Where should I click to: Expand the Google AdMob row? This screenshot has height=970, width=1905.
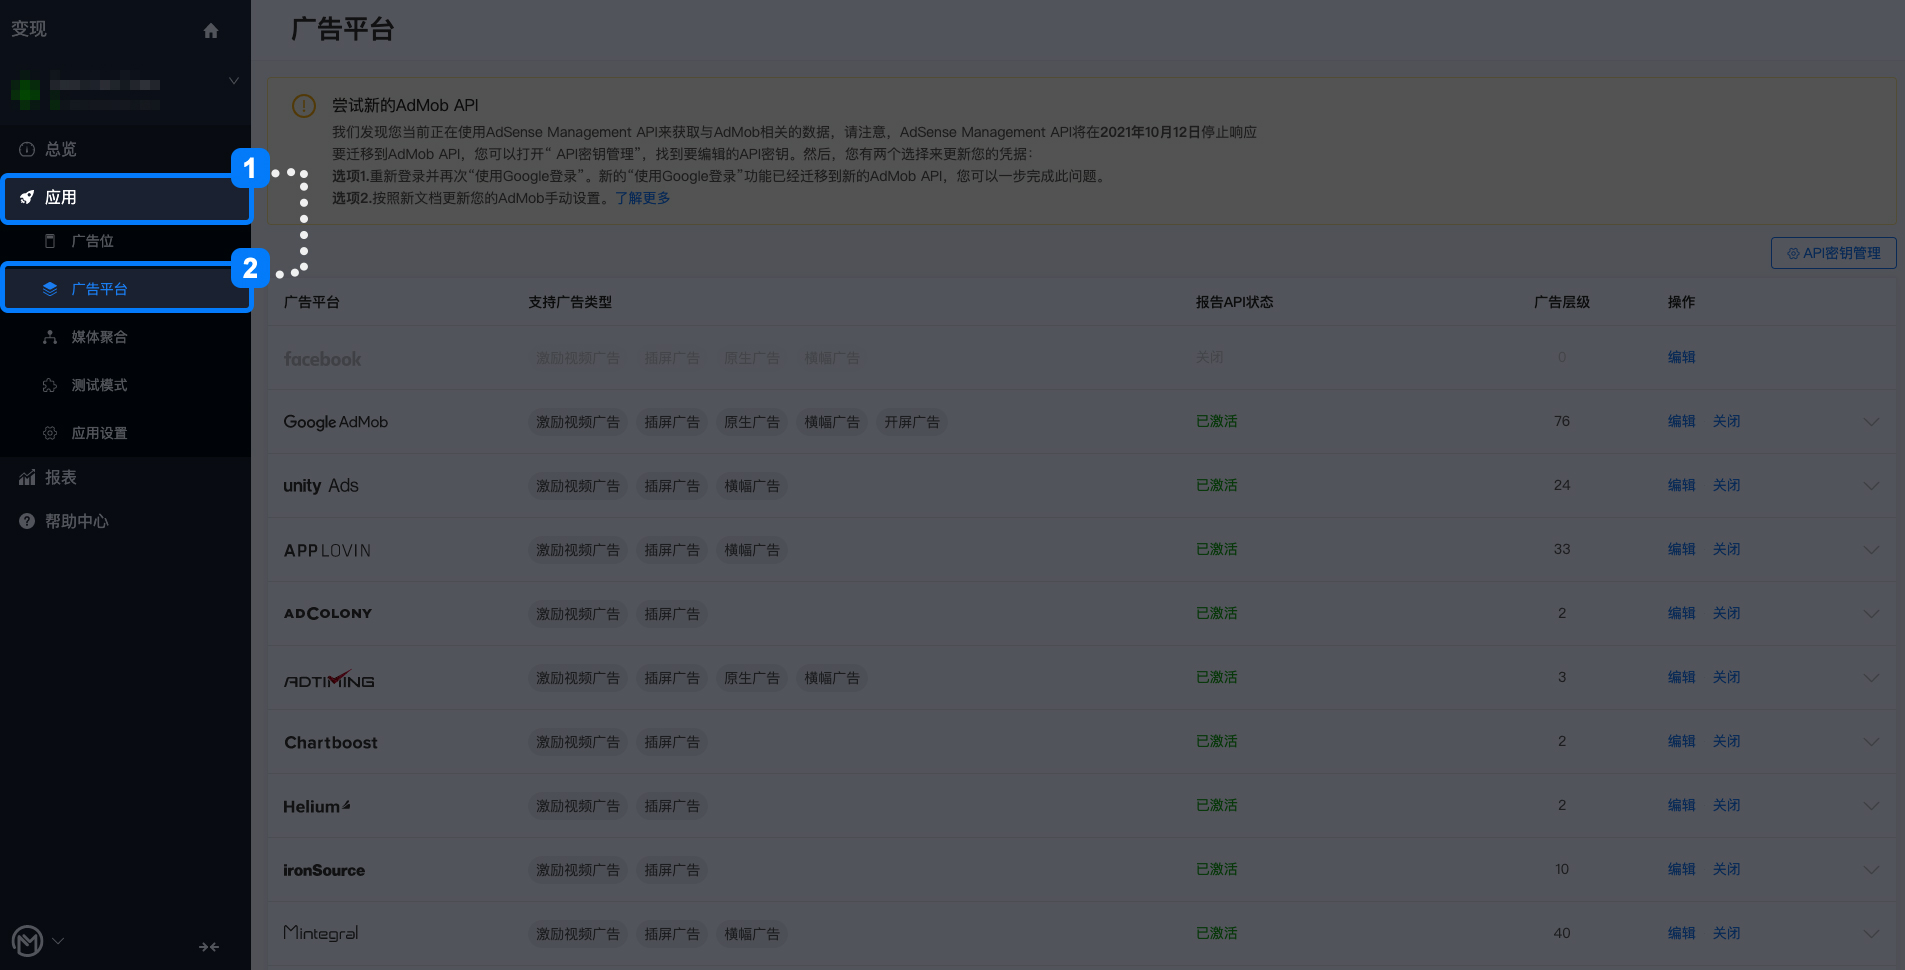tap(1871, 422)
